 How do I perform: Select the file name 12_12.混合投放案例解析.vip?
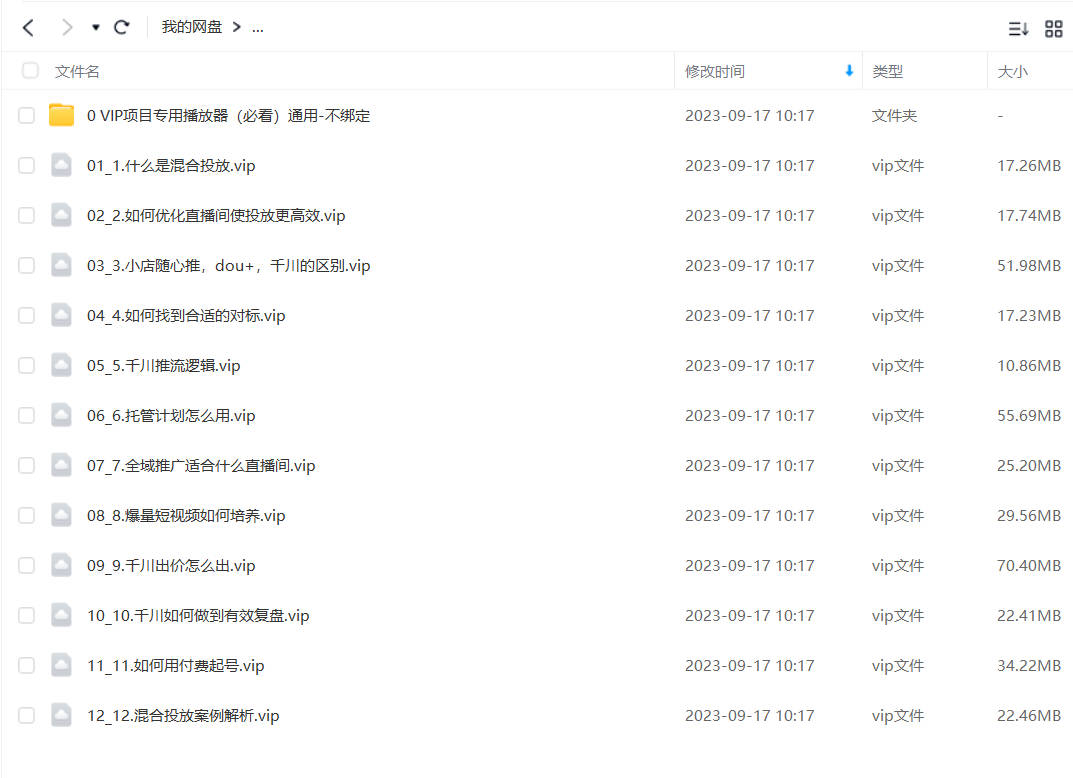183,715
